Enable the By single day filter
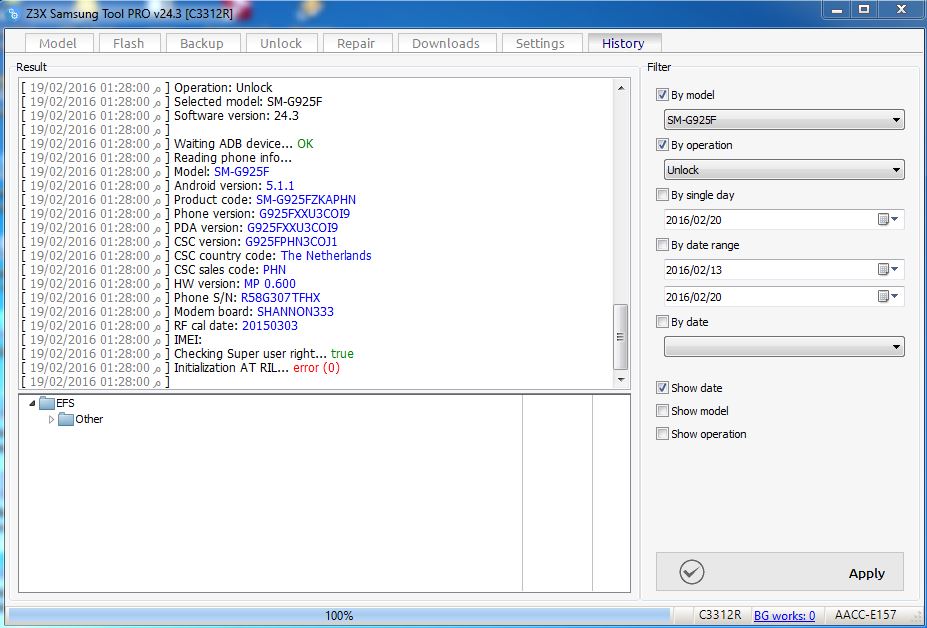 [x=662, y=195]
